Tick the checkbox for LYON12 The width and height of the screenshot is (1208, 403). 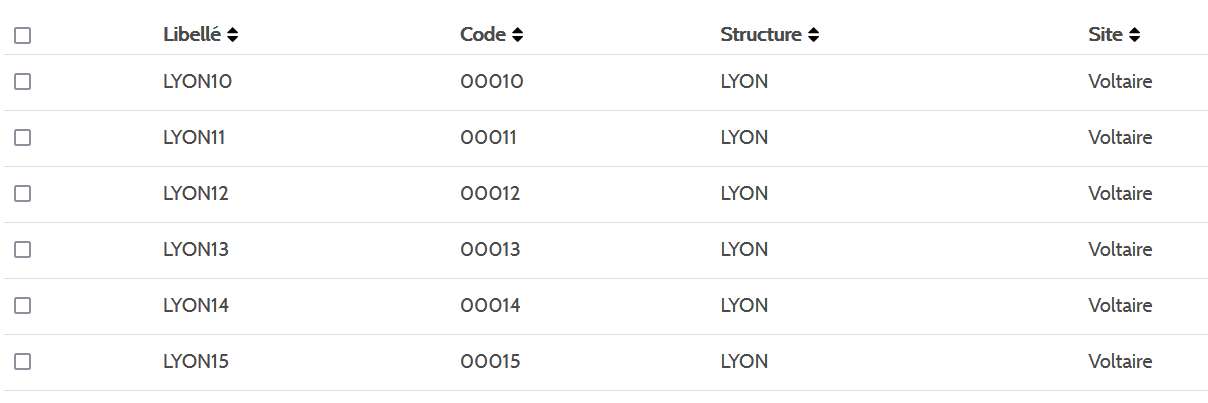tap(23, 194)
